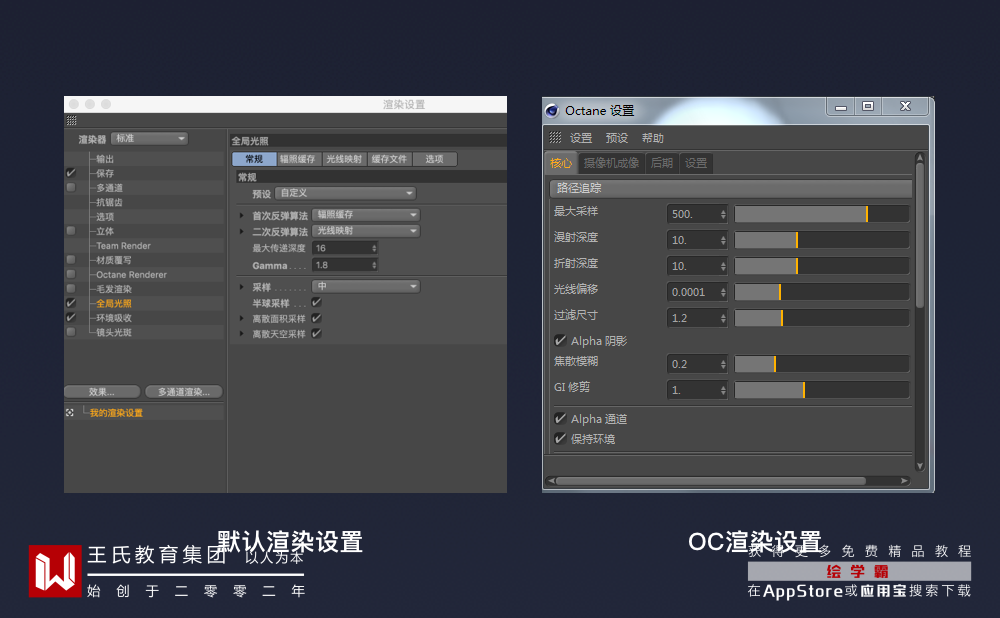Expand the 离散天空采样 disclosure triangle
This screenshot has height=618, width=1000.
(242, 334)
